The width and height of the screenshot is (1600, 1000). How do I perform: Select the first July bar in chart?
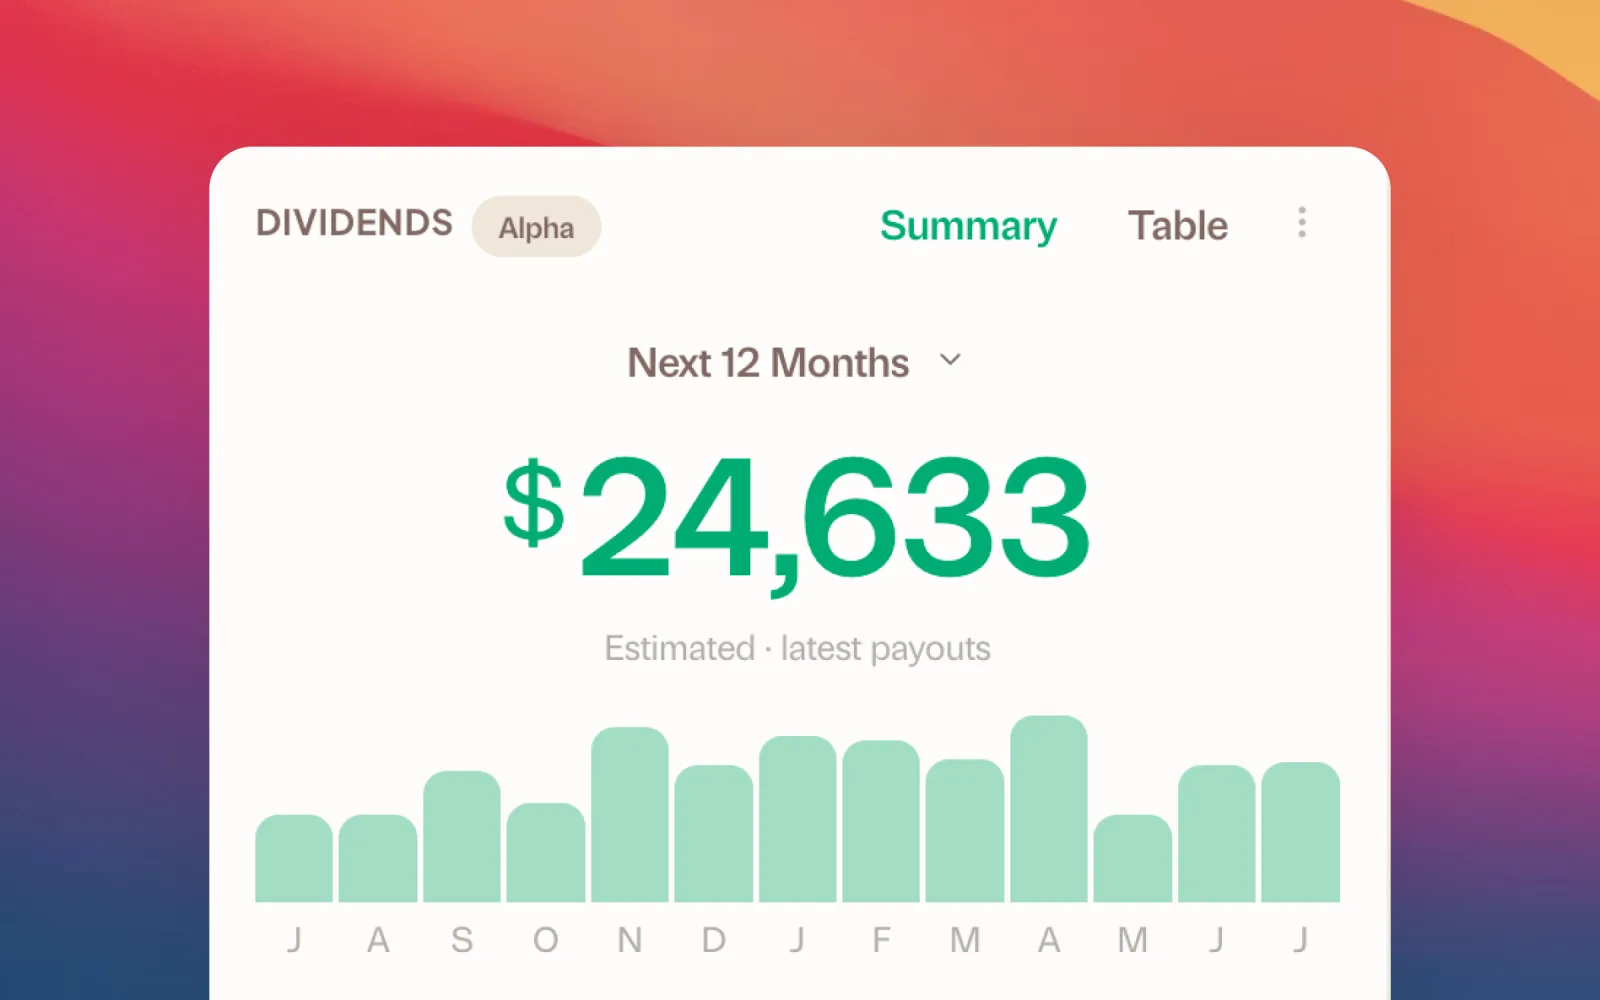click(x=294, y=858)
